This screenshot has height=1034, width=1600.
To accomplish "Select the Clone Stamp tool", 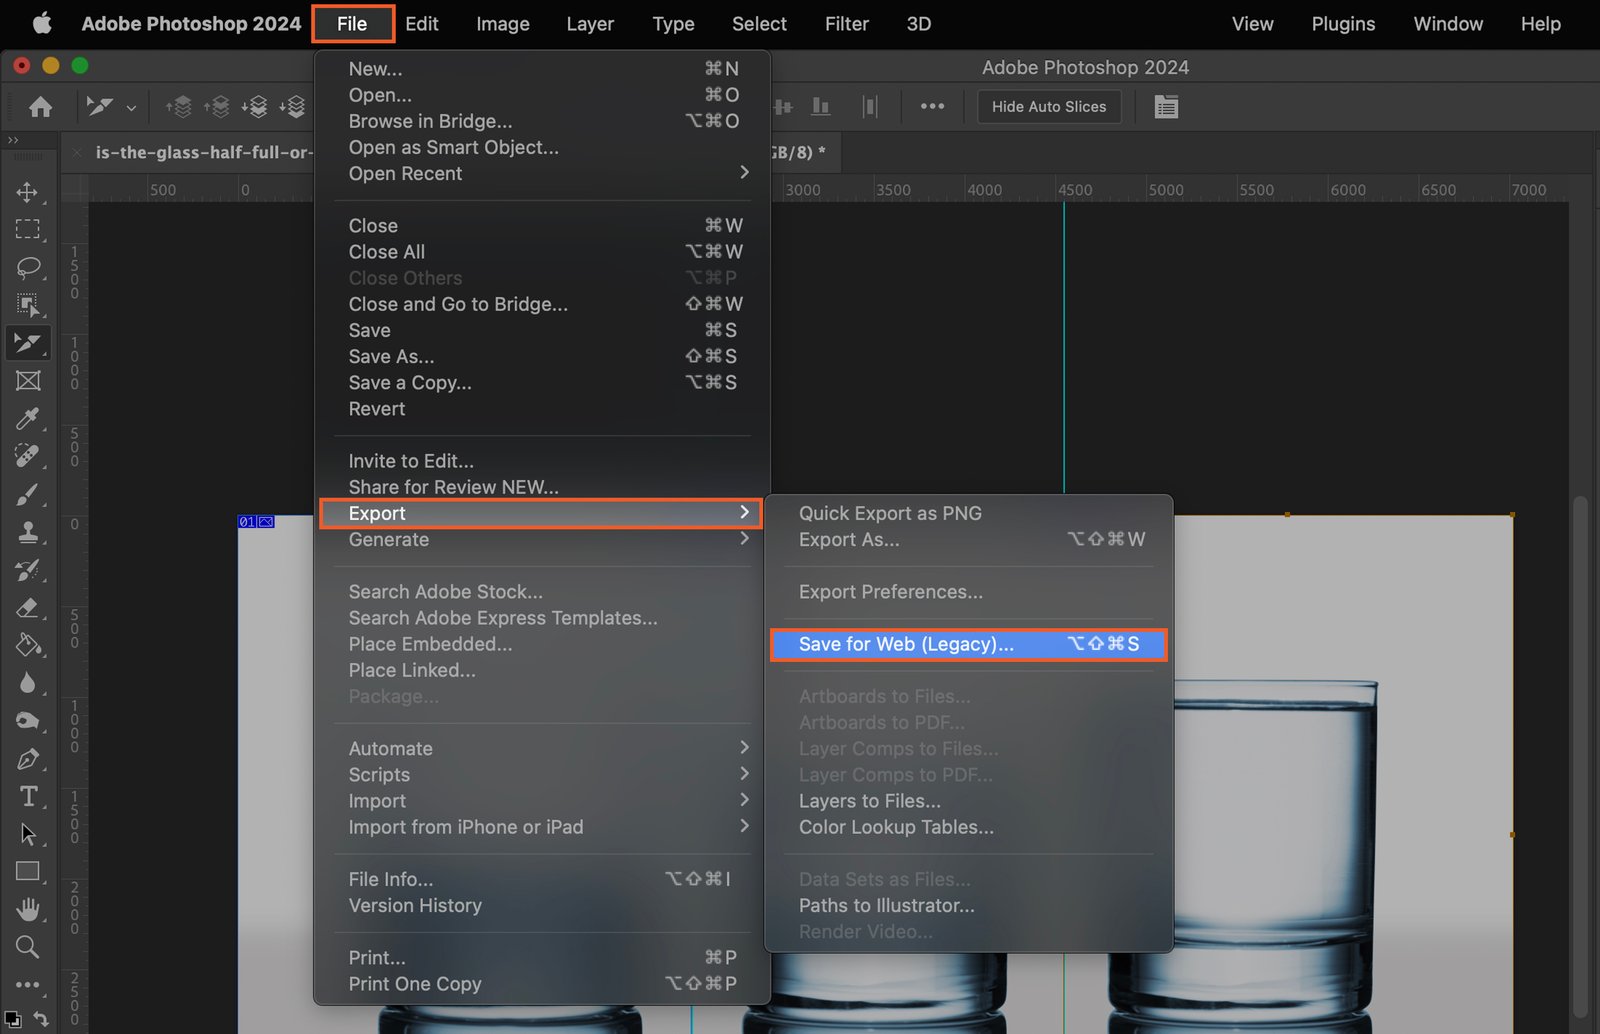I will (27, 532).
